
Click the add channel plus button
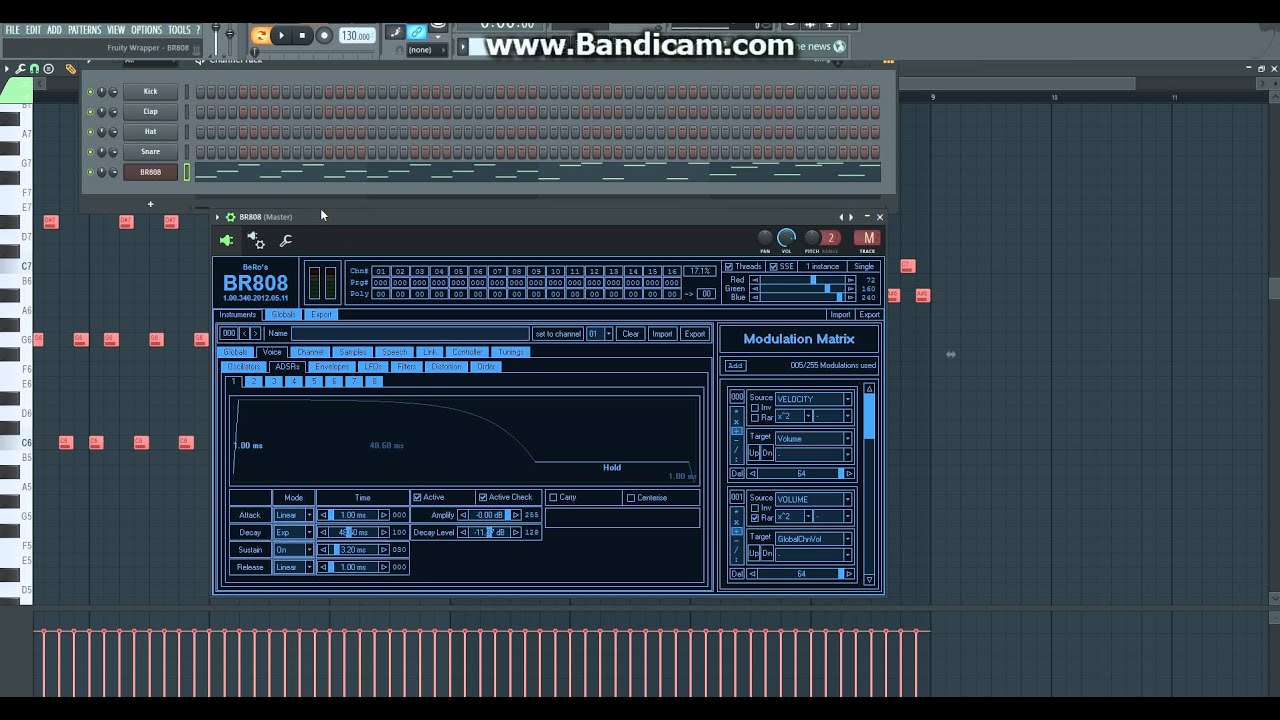150,204
